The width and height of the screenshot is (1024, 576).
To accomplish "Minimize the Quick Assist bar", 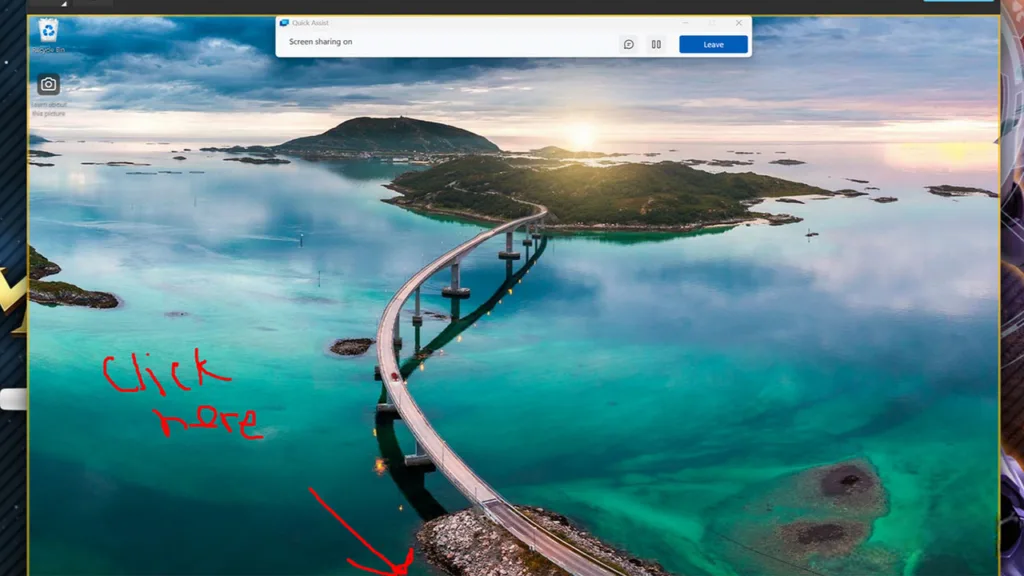I will pyautogui.click(x=685, y=23).
